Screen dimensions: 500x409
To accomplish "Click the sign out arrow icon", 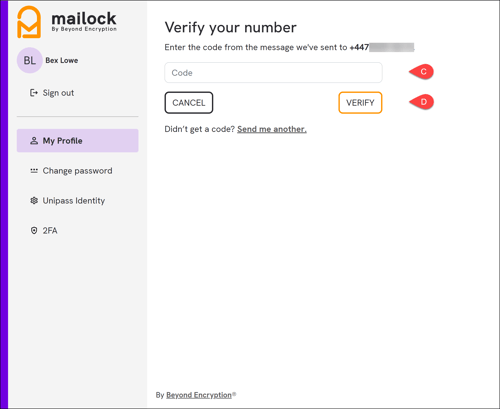I will point(34,93).
